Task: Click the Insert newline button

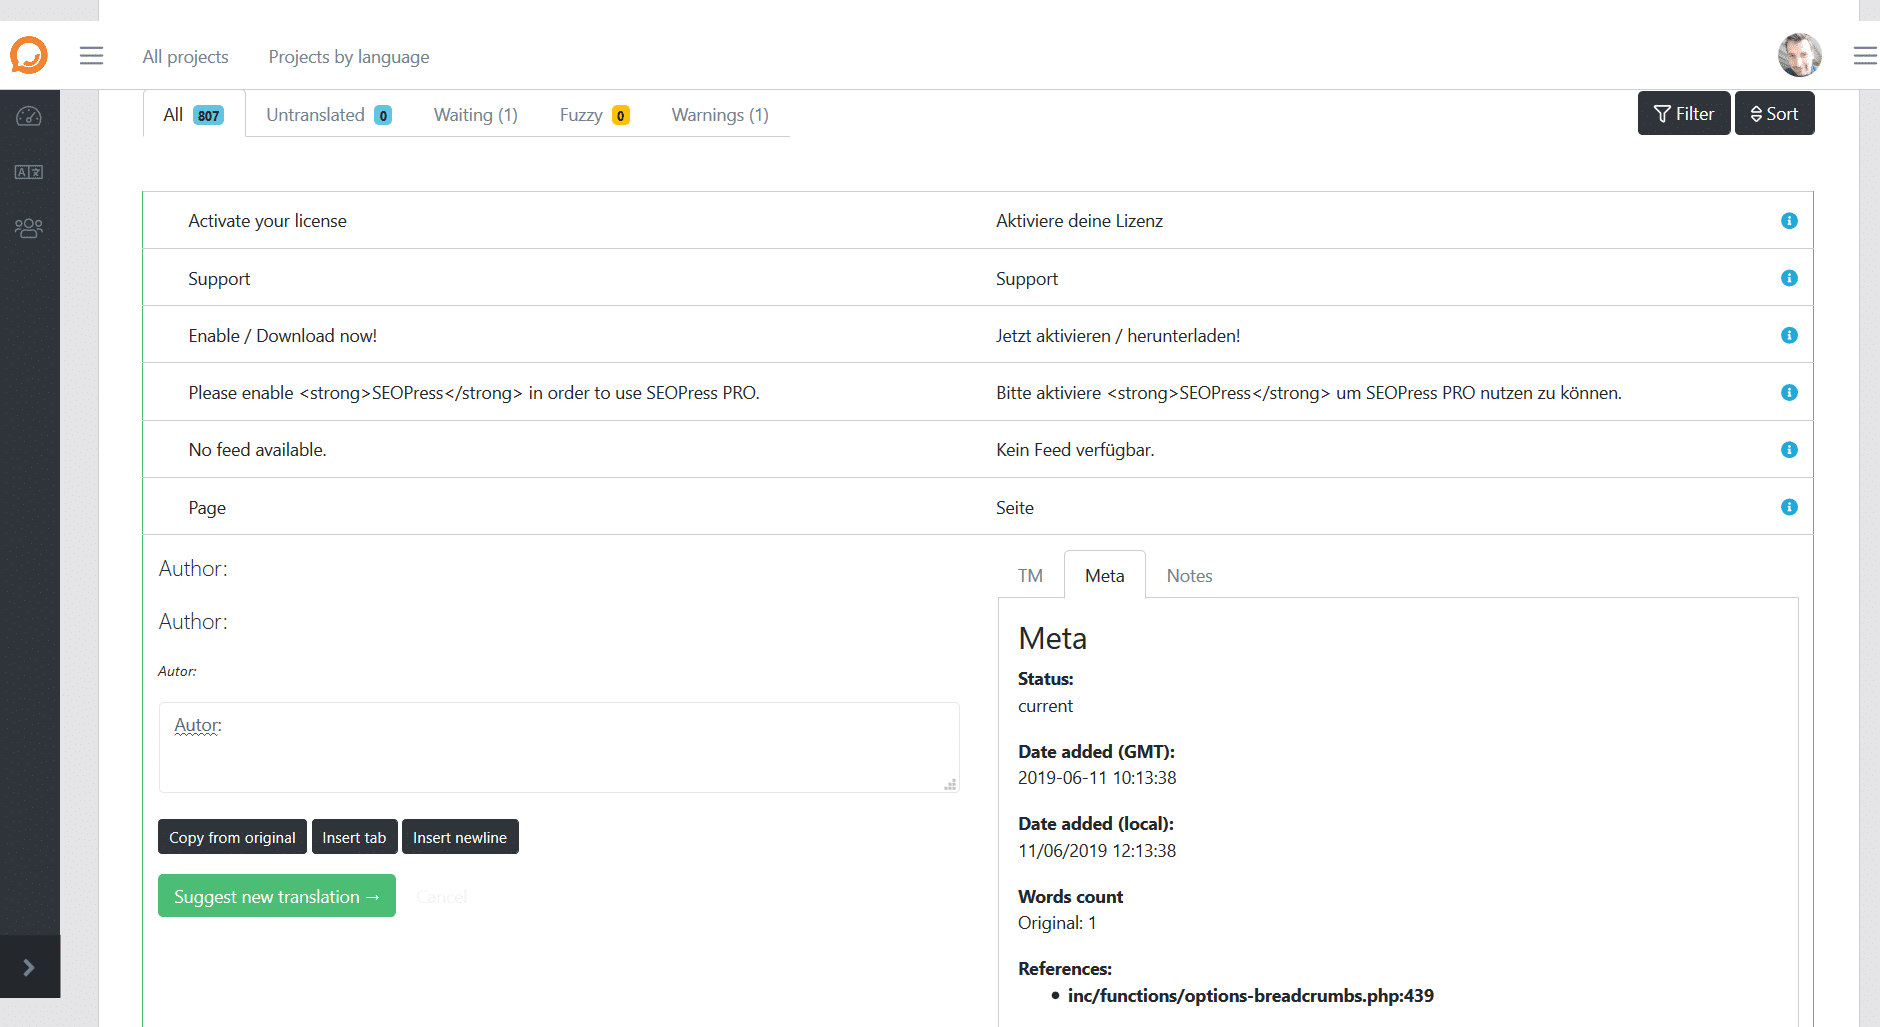Action: click(x=460, y=837)
